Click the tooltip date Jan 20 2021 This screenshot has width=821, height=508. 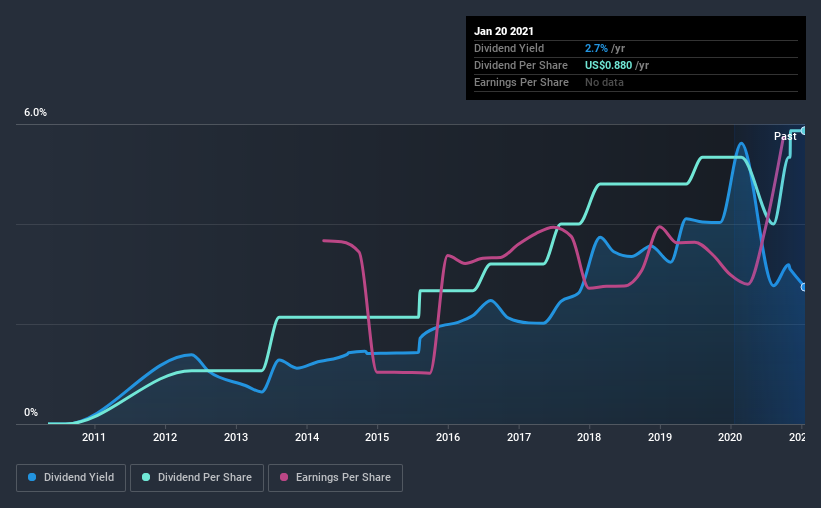[x=504, y=31]
